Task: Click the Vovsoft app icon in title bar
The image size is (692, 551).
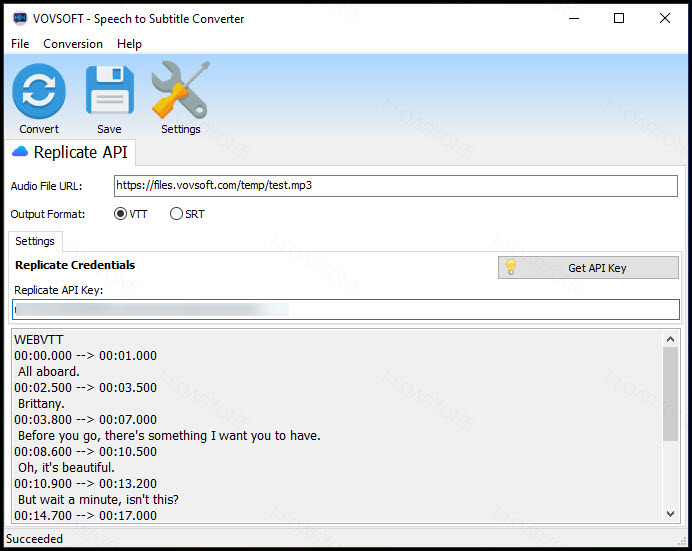Action: click(20, 18)
